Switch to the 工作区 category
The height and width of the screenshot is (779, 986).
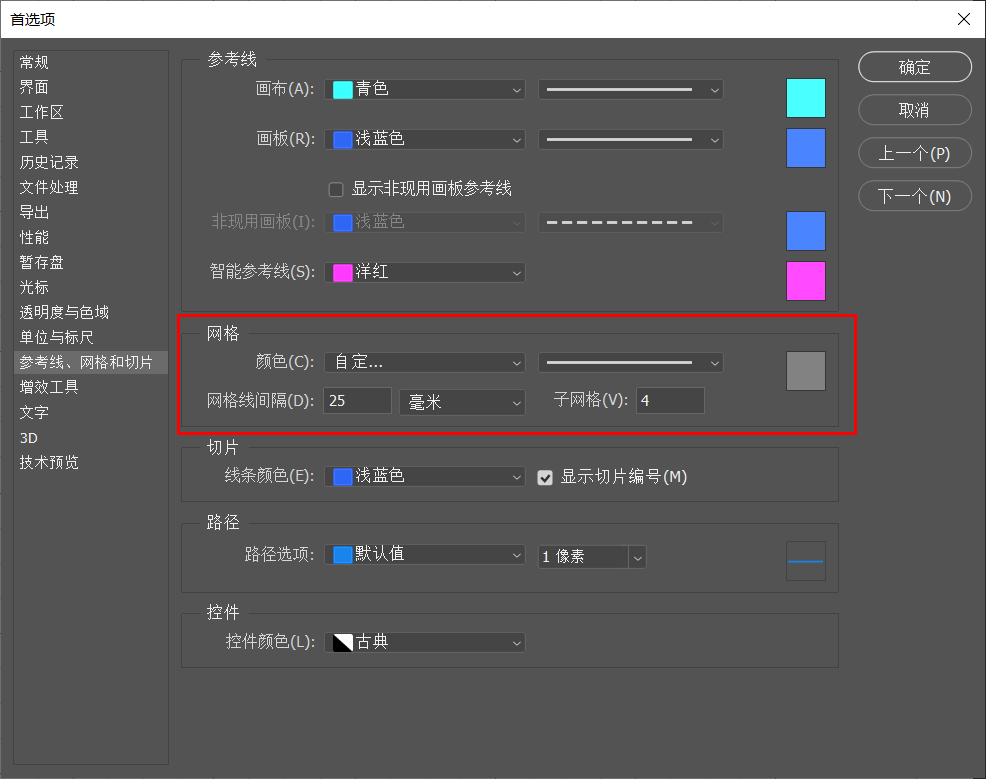coord(42,112)
